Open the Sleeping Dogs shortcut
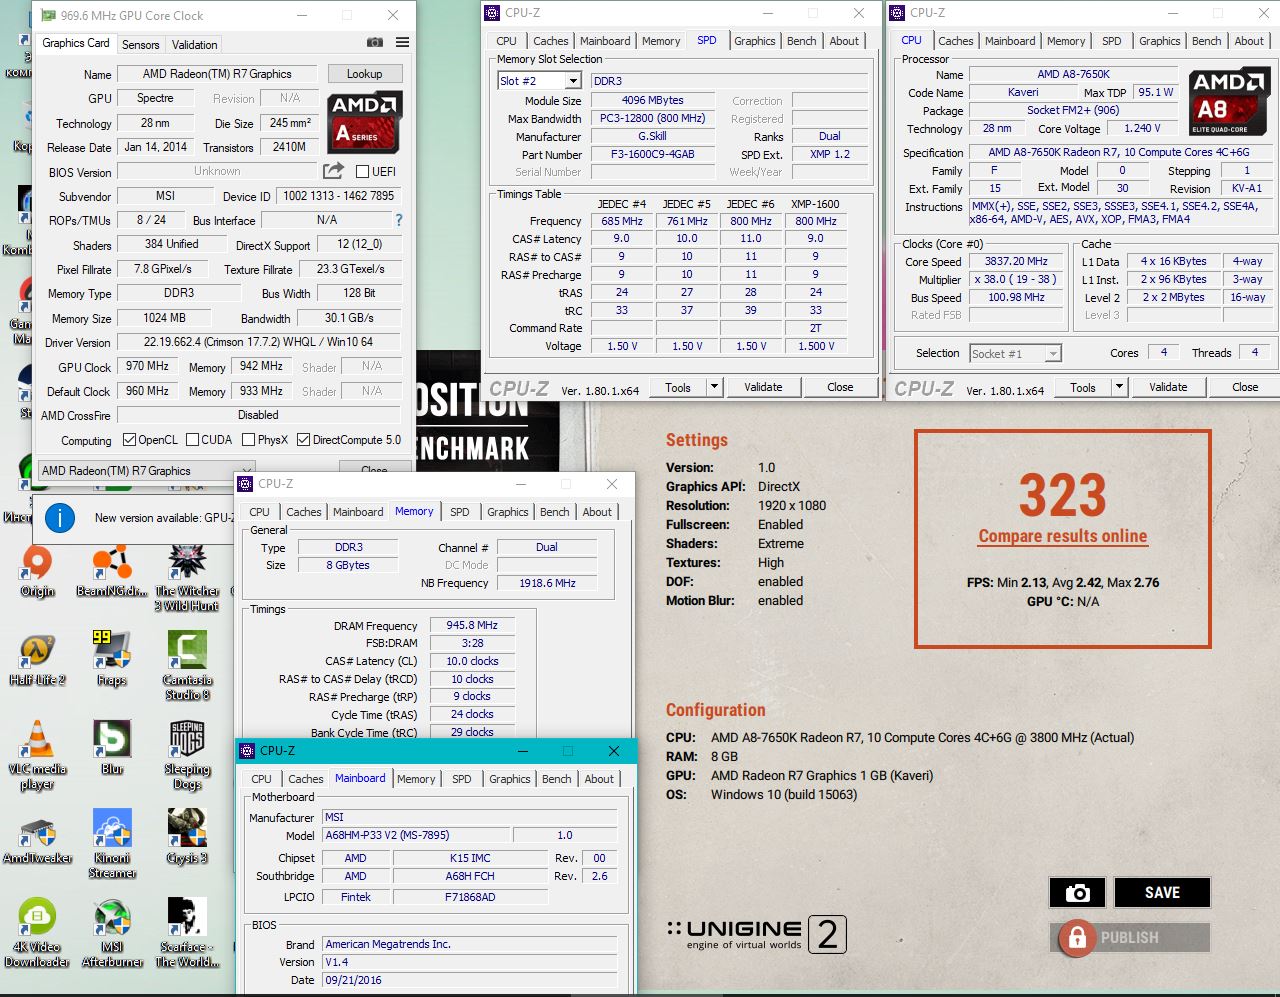 187,755
